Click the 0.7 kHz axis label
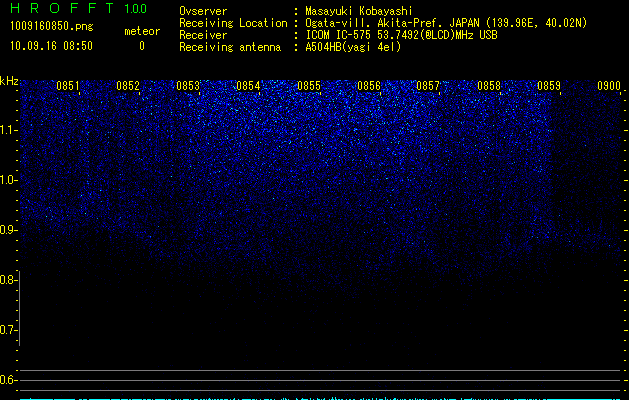This screenshot has width=629, height=400. [8, 330]
